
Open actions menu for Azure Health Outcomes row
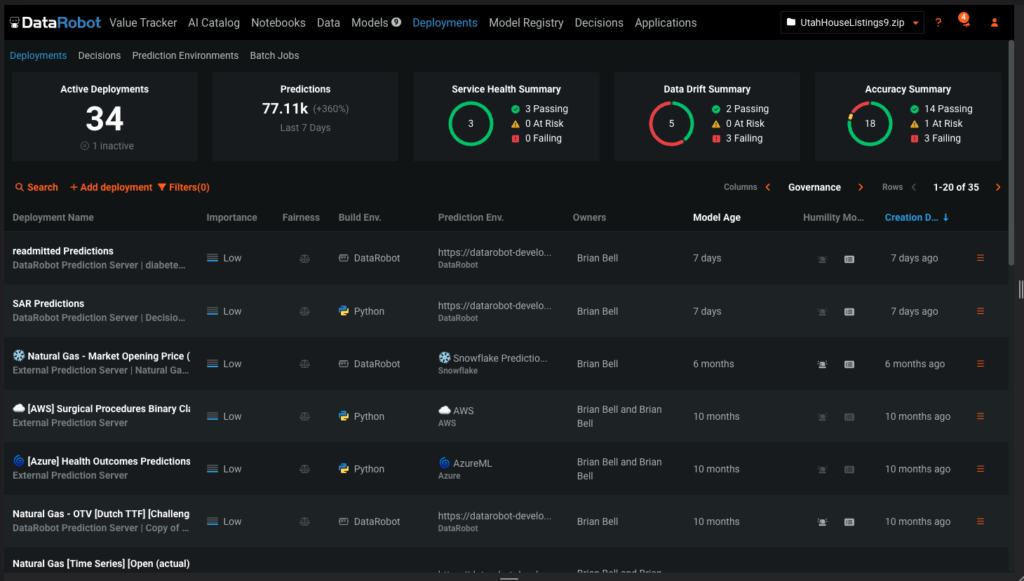pyautogui.click(x=980, y=469)
